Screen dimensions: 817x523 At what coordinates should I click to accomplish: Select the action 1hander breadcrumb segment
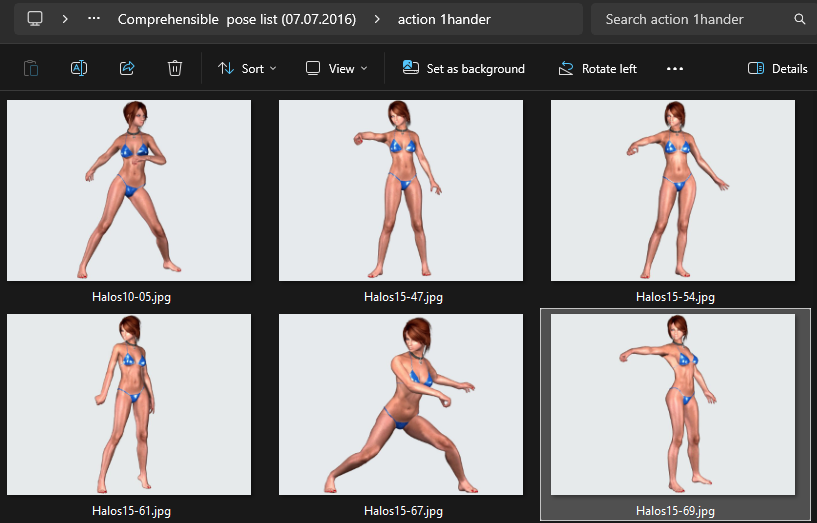pyautogui.click(x=444, y=19)
